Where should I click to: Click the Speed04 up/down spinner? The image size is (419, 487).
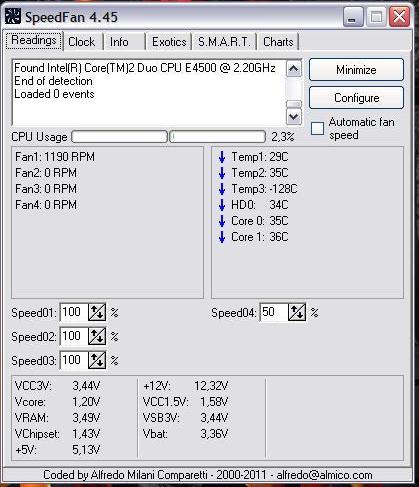[297, 312]
